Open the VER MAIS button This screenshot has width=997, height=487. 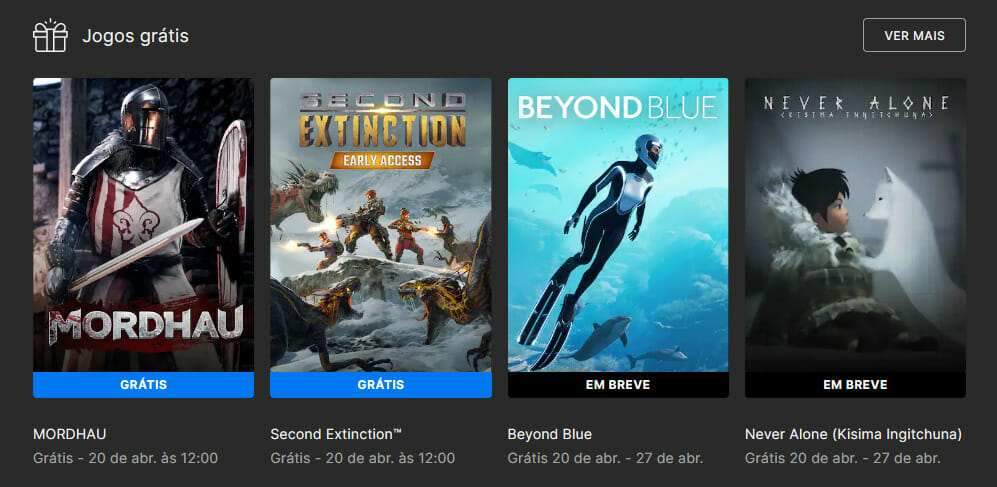pyautogui.click(x=914, y=35)
